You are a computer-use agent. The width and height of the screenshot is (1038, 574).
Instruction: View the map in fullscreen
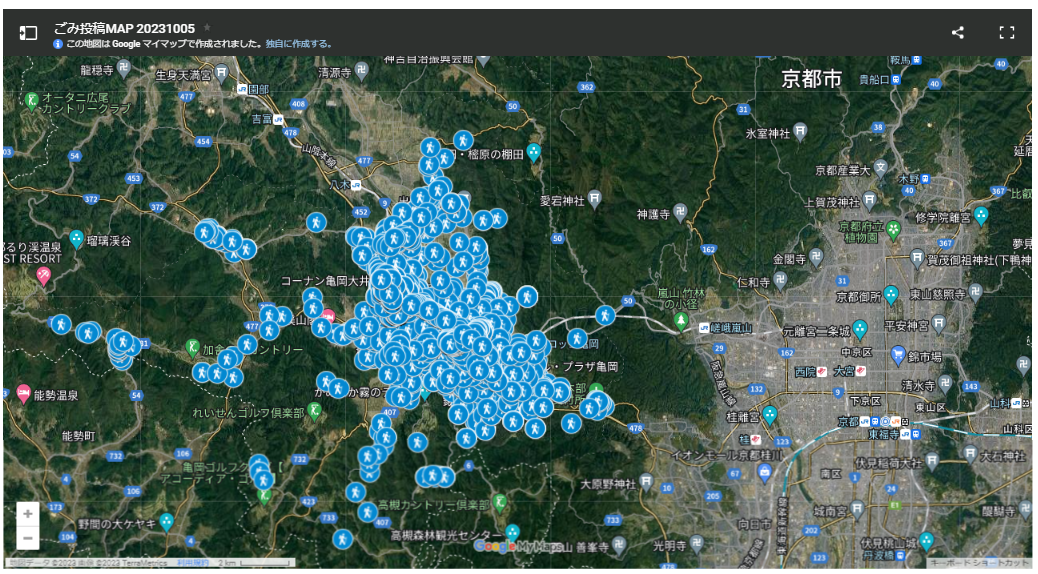[1006, 32]
